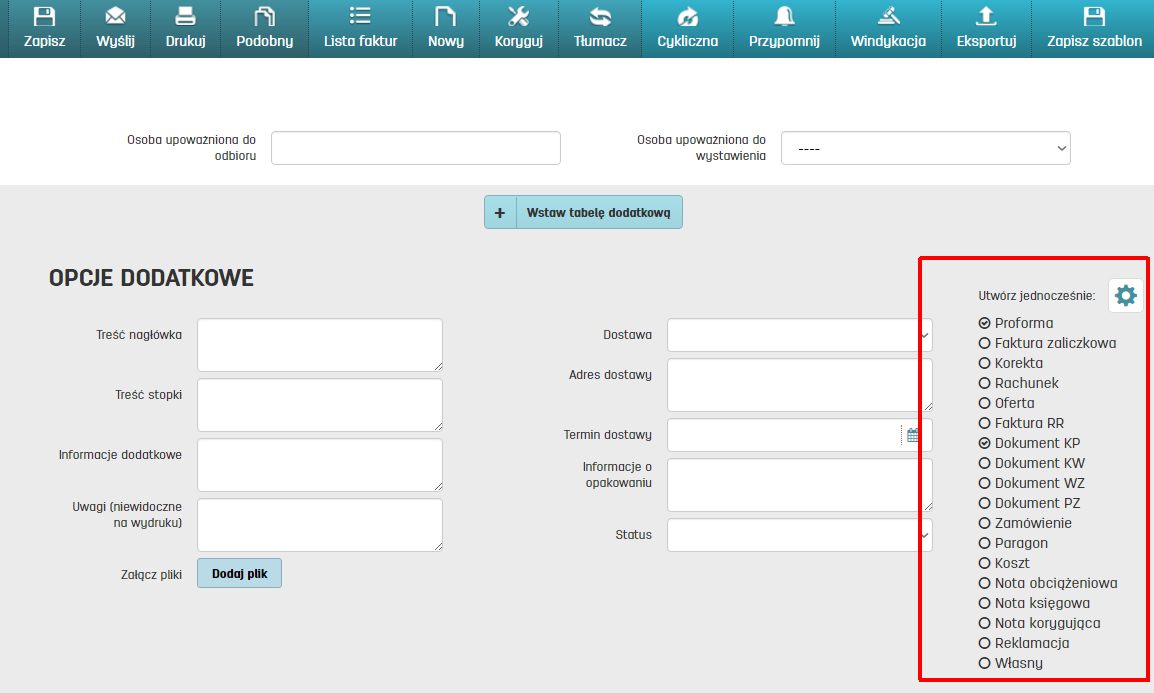Select Windykacja in the top toolbar
1154x693 pixels.
[888, 28]
